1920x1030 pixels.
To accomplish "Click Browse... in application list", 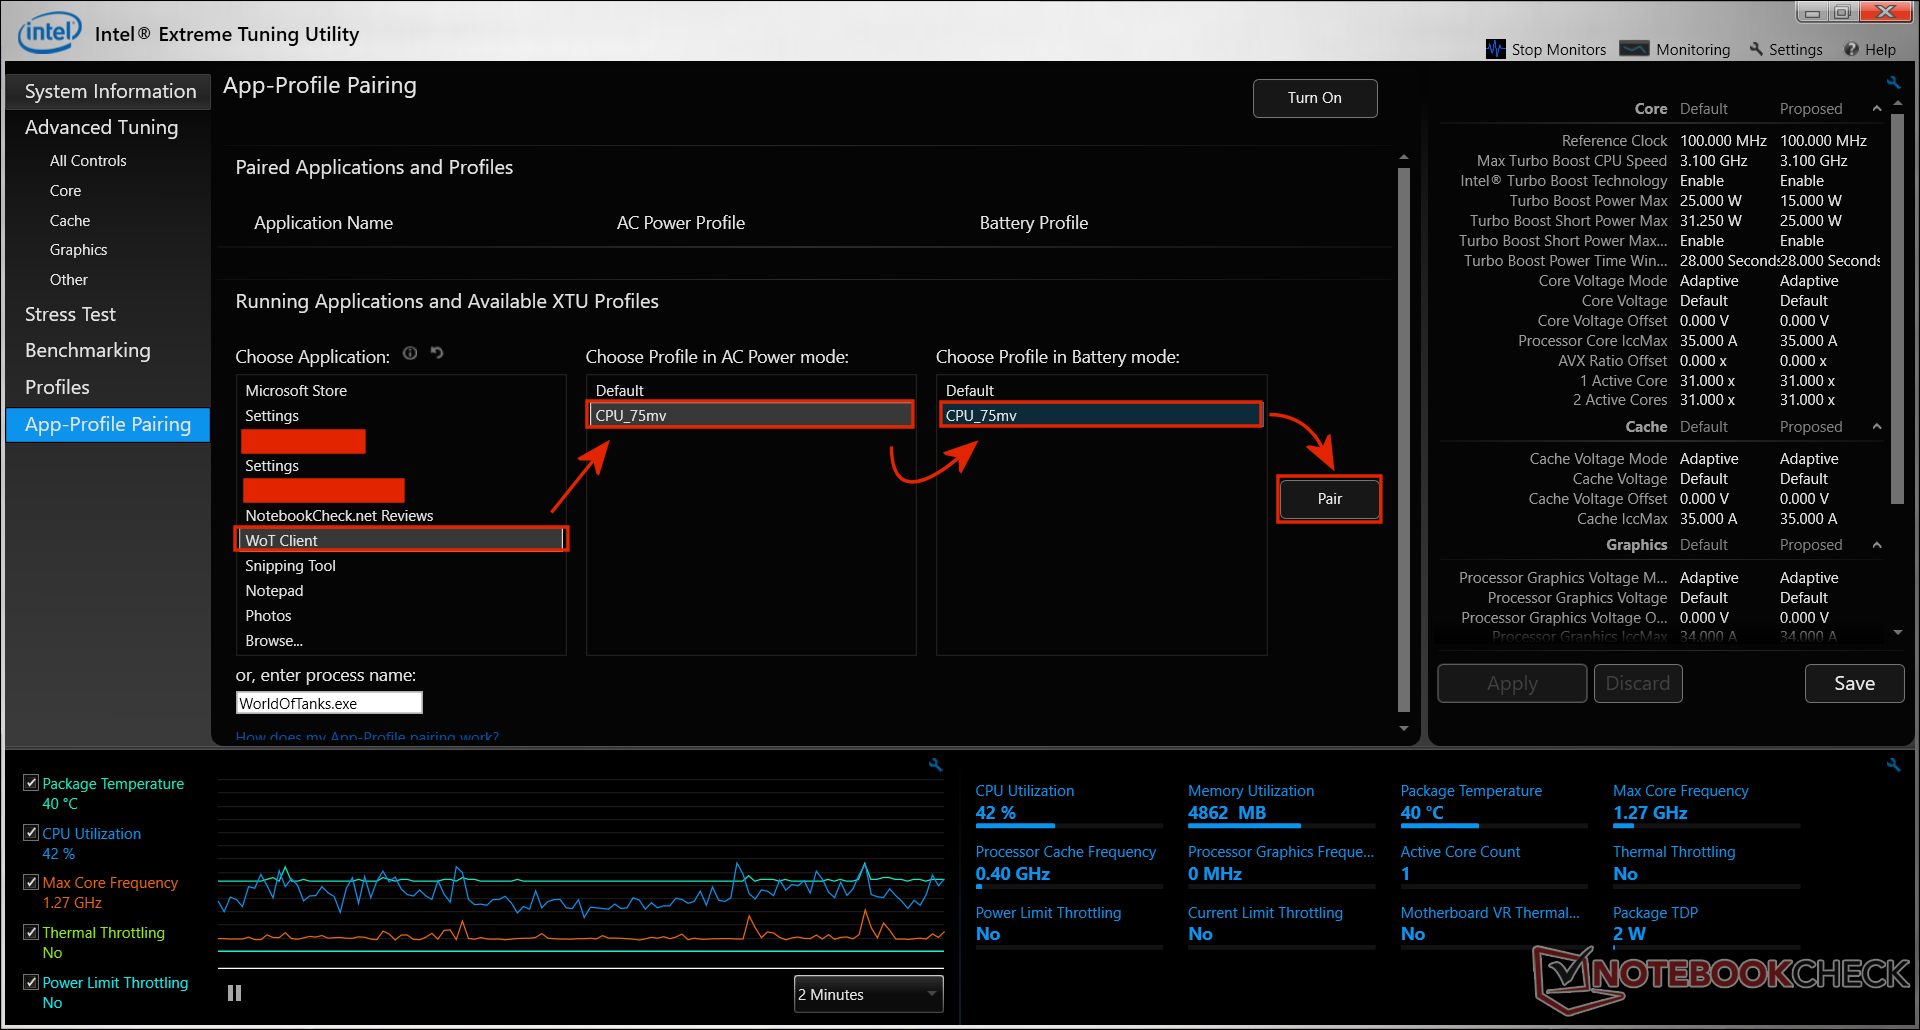I will 401,641.
